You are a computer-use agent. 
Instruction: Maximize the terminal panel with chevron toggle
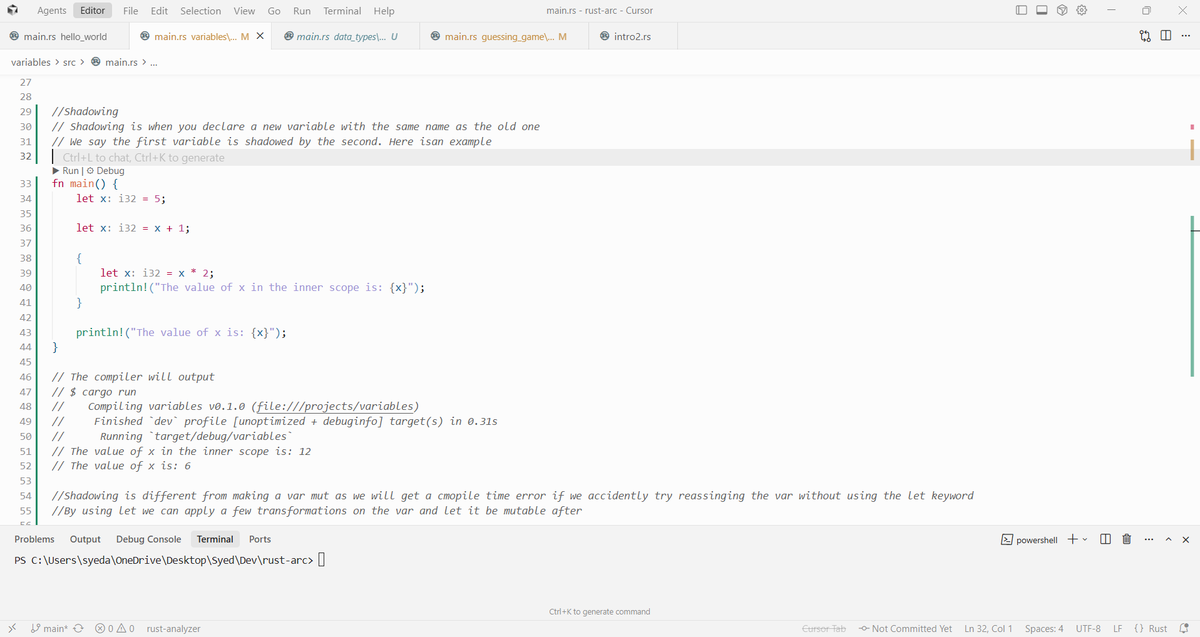coord(1168,539)
